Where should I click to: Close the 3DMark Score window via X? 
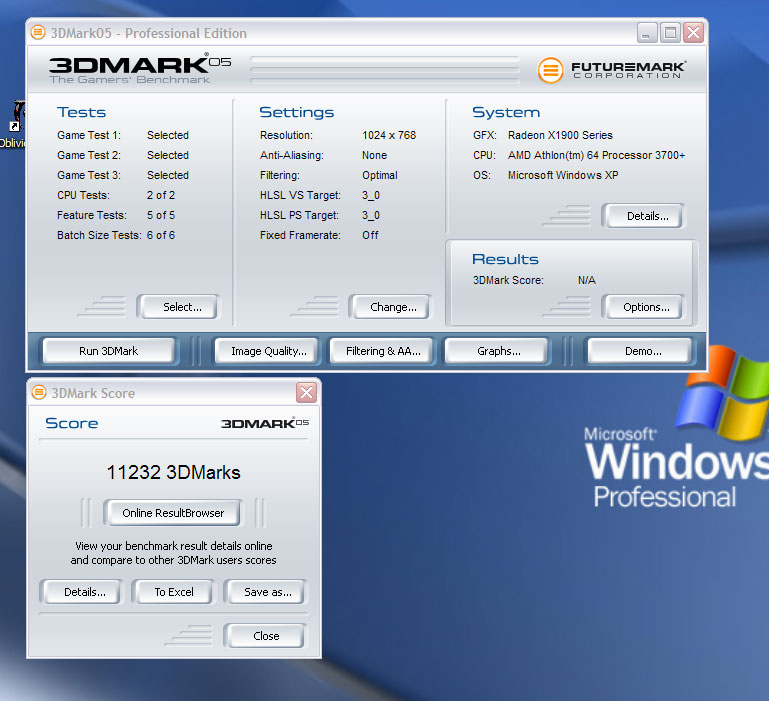coord(307,392)
